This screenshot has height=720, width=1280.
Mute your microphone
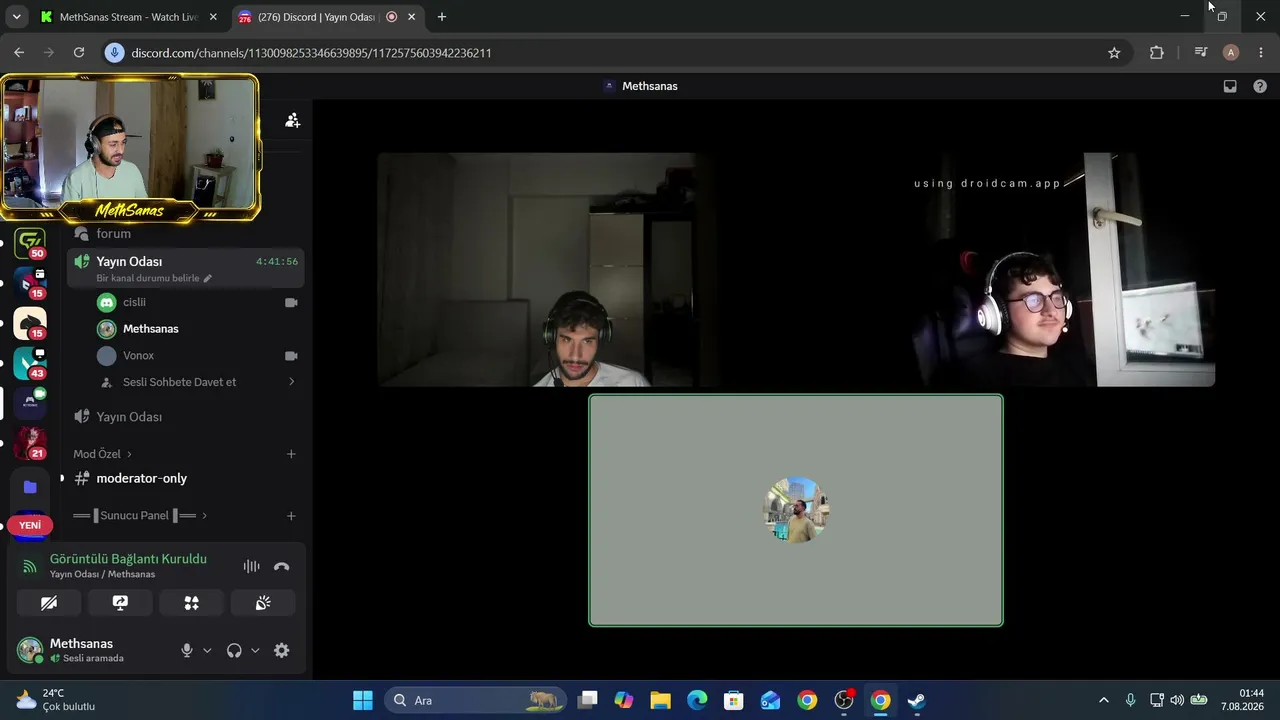(x=187, y=650)
